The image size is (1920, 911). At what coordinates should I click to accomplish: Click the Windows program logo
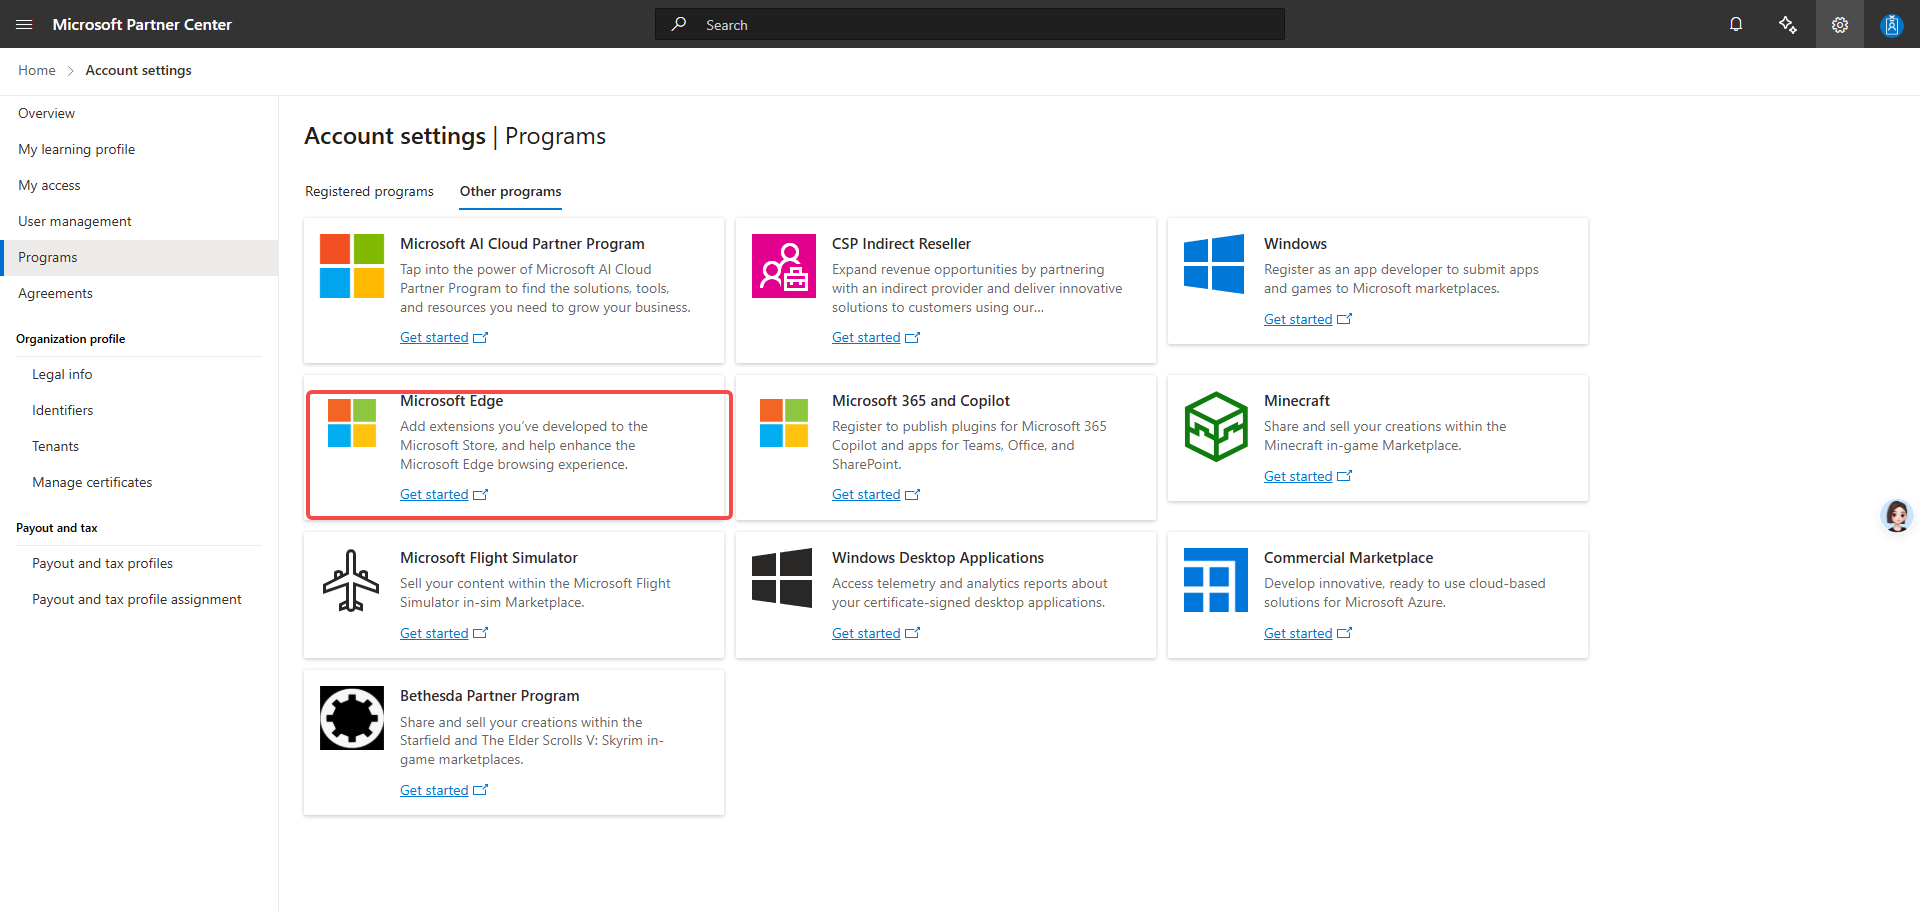pyautogui.click(x=1214, y=264)
